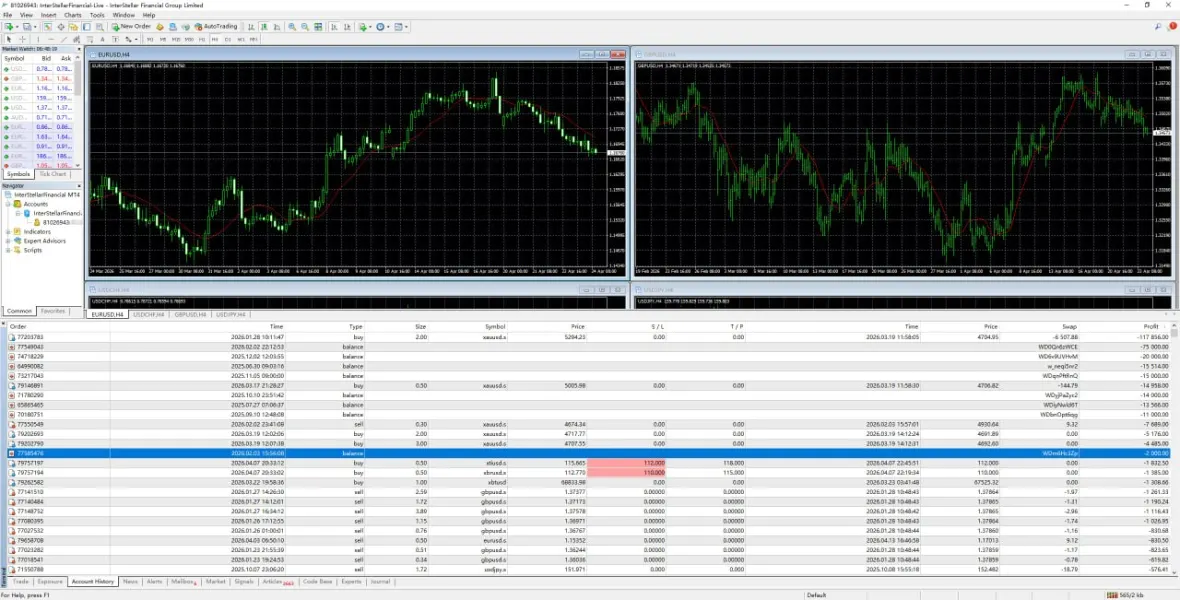Switch timeframe to D1
This screenshot has width=1180, height=600.
228,39
